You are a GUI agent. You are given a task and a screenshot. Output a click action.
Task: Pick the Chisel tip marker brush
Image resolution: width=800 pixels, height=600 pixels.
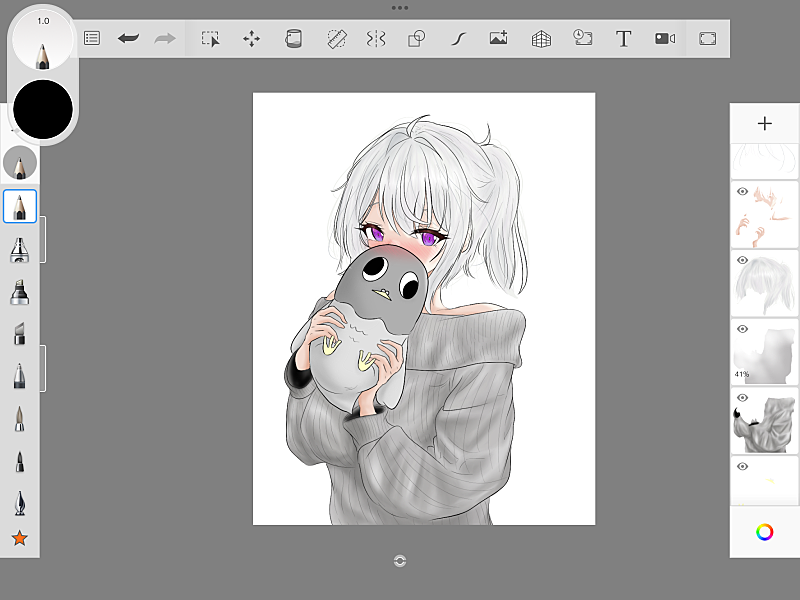point(19,334)
